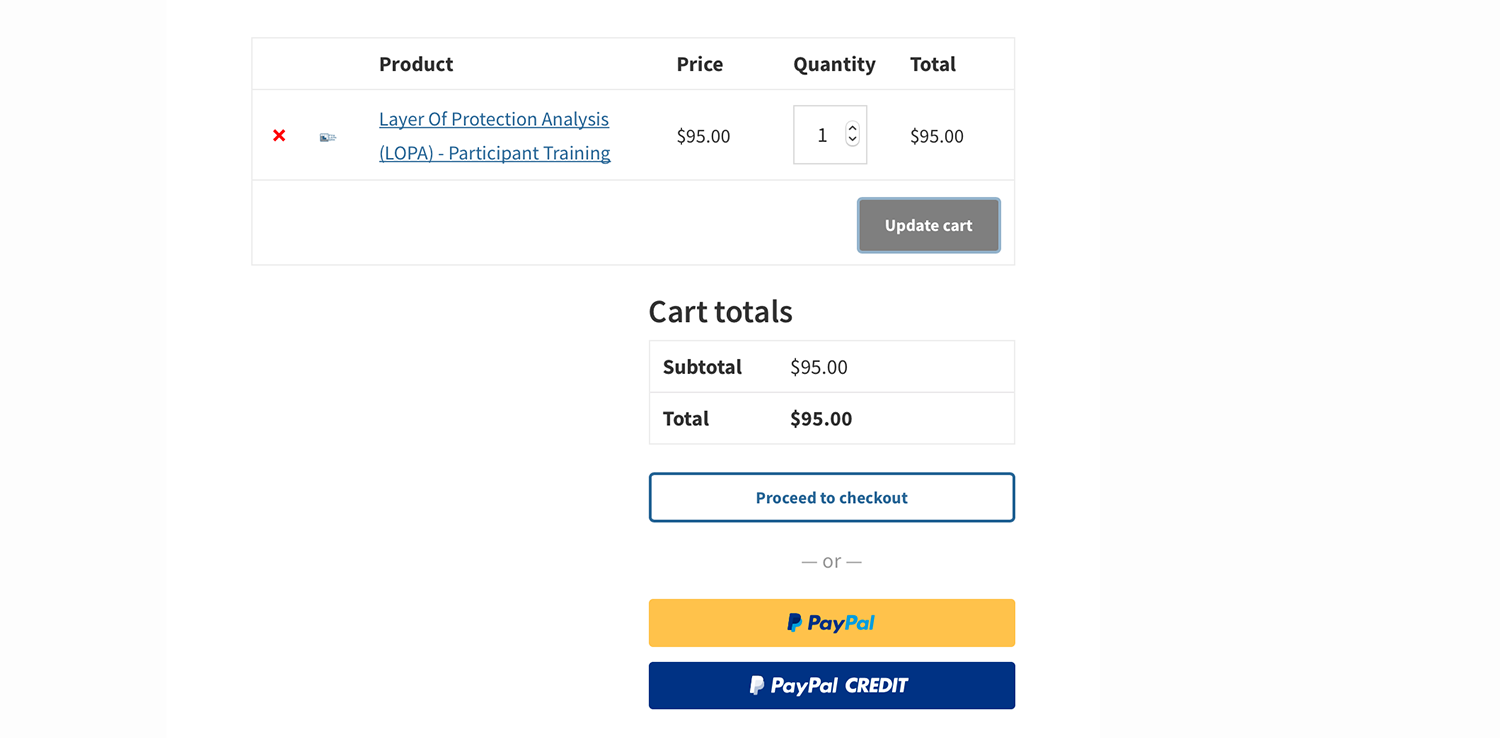This screenshot has height=738, width=1500.
Task: Click the item price $95.00 in the Price column
Action: pos(703,136)
